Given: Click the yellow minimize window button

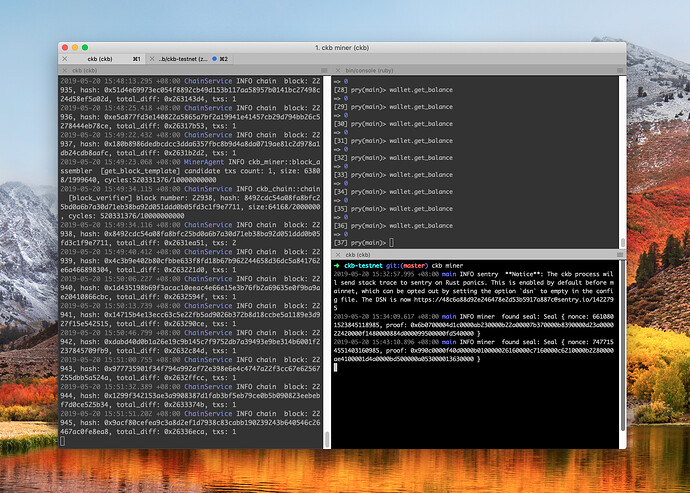Looking at the screenshot, I should click(75, 48).
